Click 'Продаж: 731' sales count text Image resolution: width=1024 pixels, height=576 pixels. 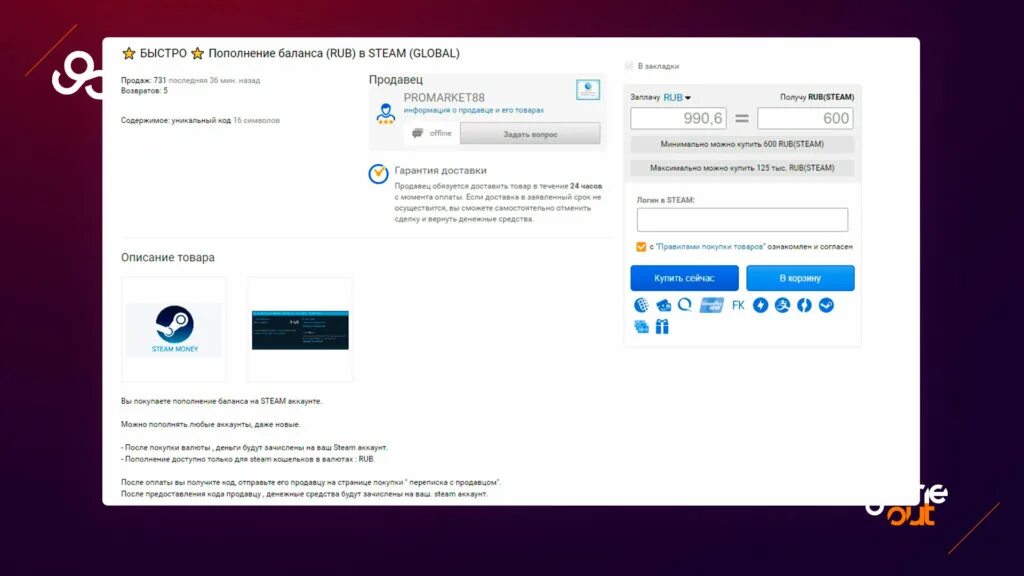point(144,80)
